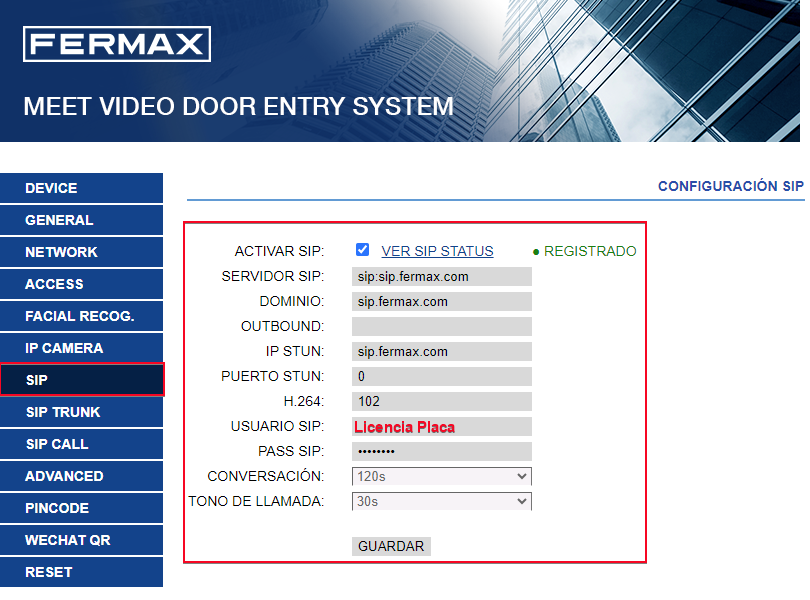Expand the Conversación duration dropdown
The height and width of the screenshot is (600, 810).
point(441,476)
